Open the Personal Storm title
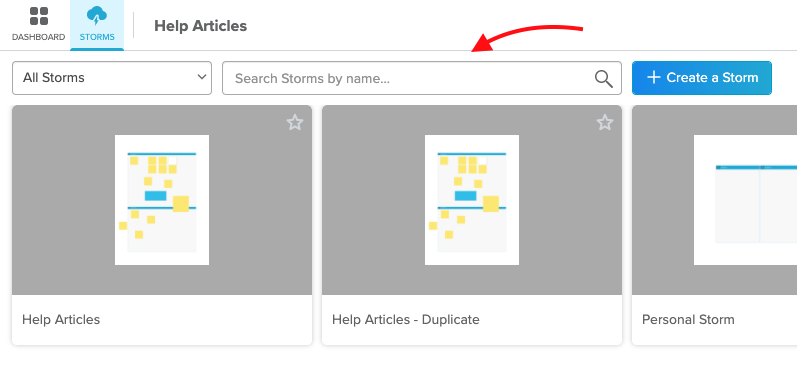 [688, 320]
